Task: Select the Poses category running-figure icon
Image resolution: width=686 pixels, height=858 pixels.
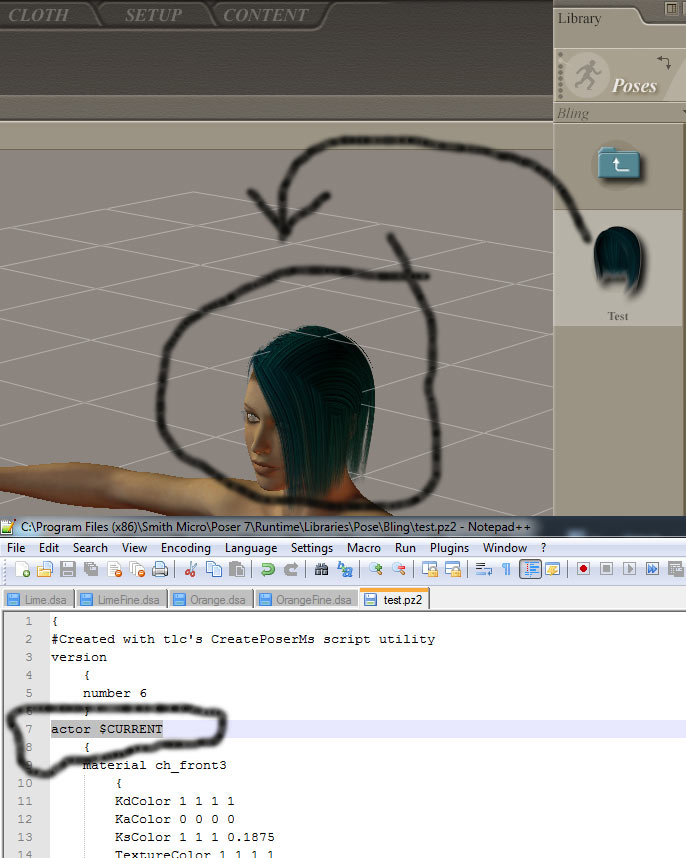Action: (x=588, y=75)
